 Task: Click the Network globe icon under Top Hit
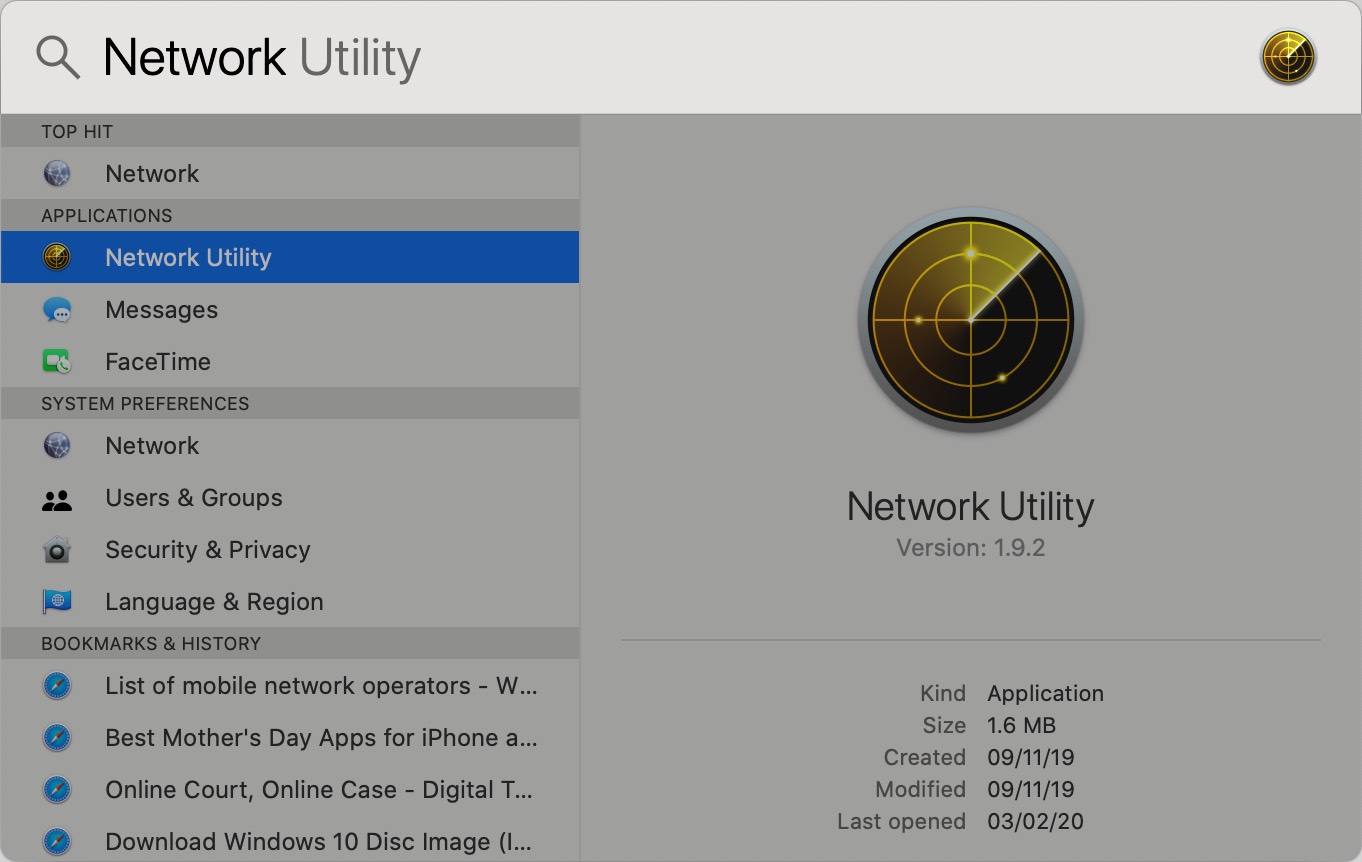pyautogui.click(x=57, y=173)
